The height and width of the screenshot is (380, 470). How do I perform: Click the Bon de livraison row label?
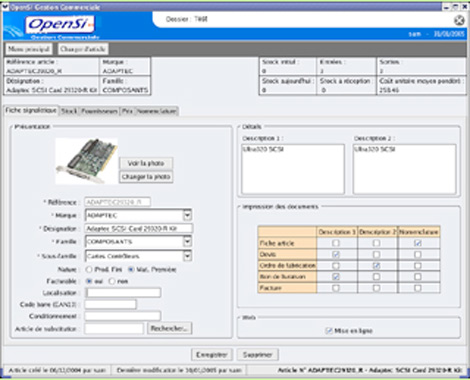pos(287,277)
